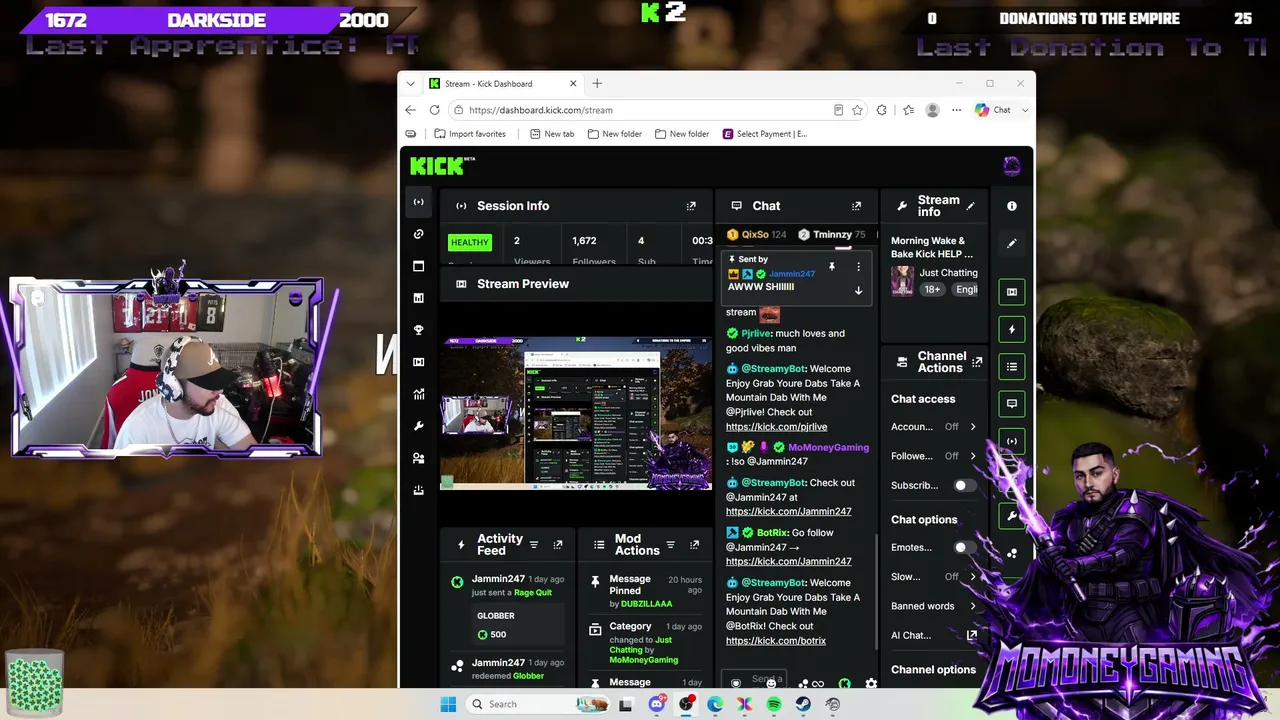This screenshot has height=720, width=1280.
Task: Open the Stream section in Kick's left sidebar
Action: [419, 202]
